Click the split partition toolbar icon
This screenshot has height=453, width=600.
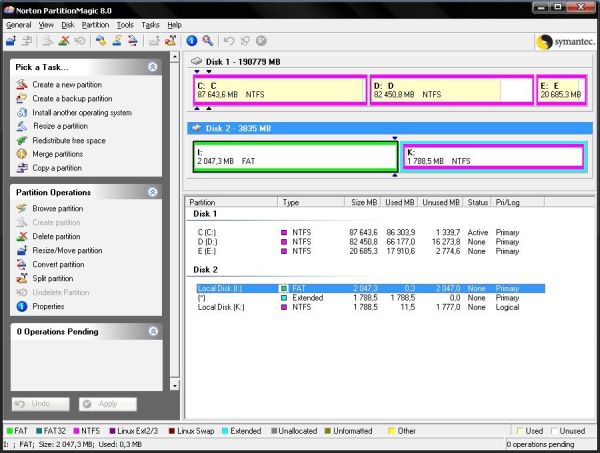tap(170, 41)
